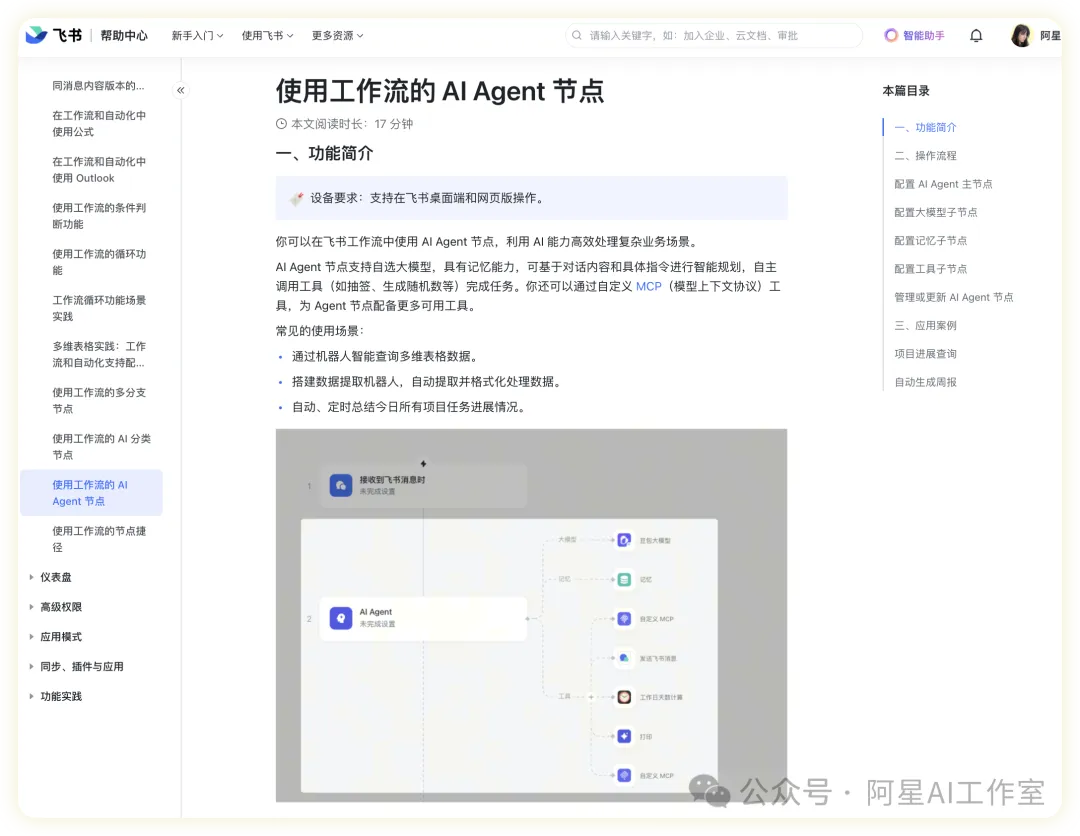
Task: Open 在工作流和自动化中使用 Outlook article
Action: [99, 170]
